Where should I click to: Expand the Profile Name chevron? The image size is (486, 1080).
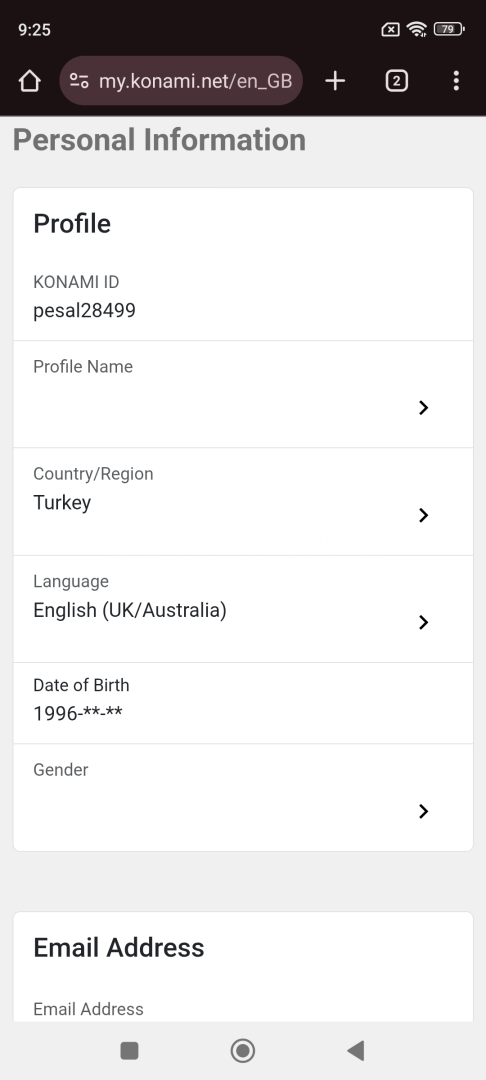[423, 408]
